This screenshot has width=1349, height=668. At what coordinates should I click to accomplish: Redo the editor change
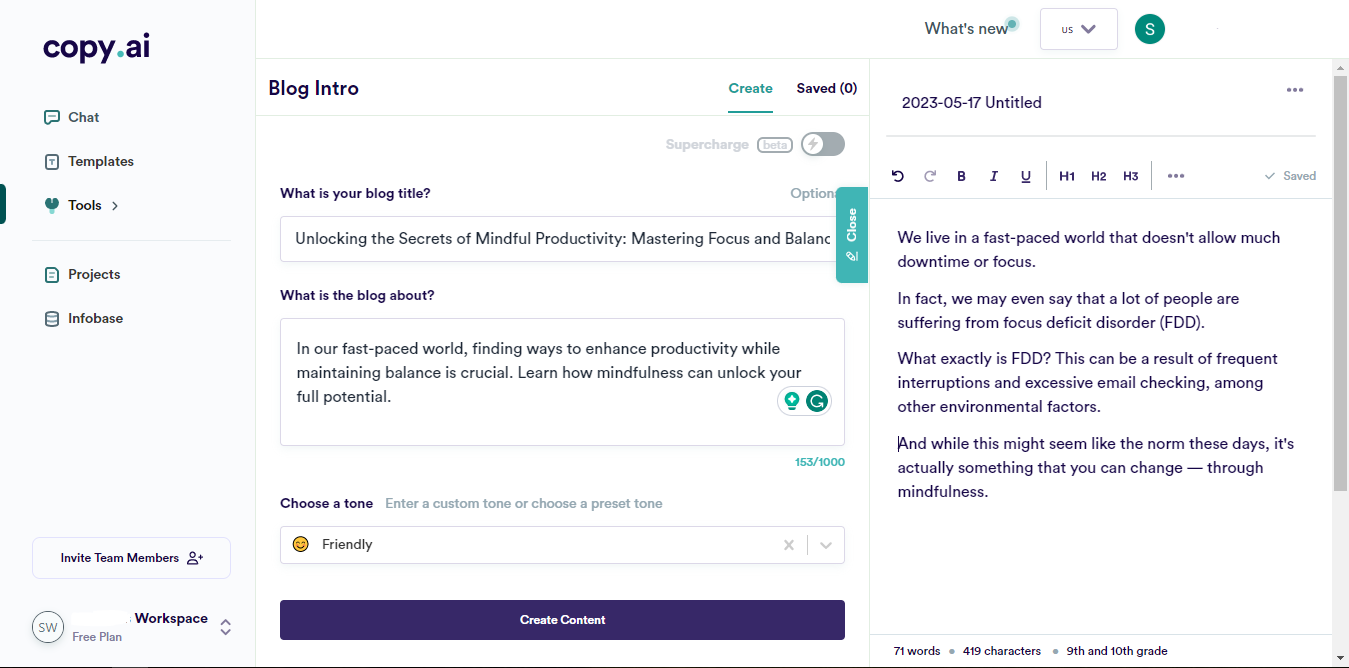click(929, 176)
